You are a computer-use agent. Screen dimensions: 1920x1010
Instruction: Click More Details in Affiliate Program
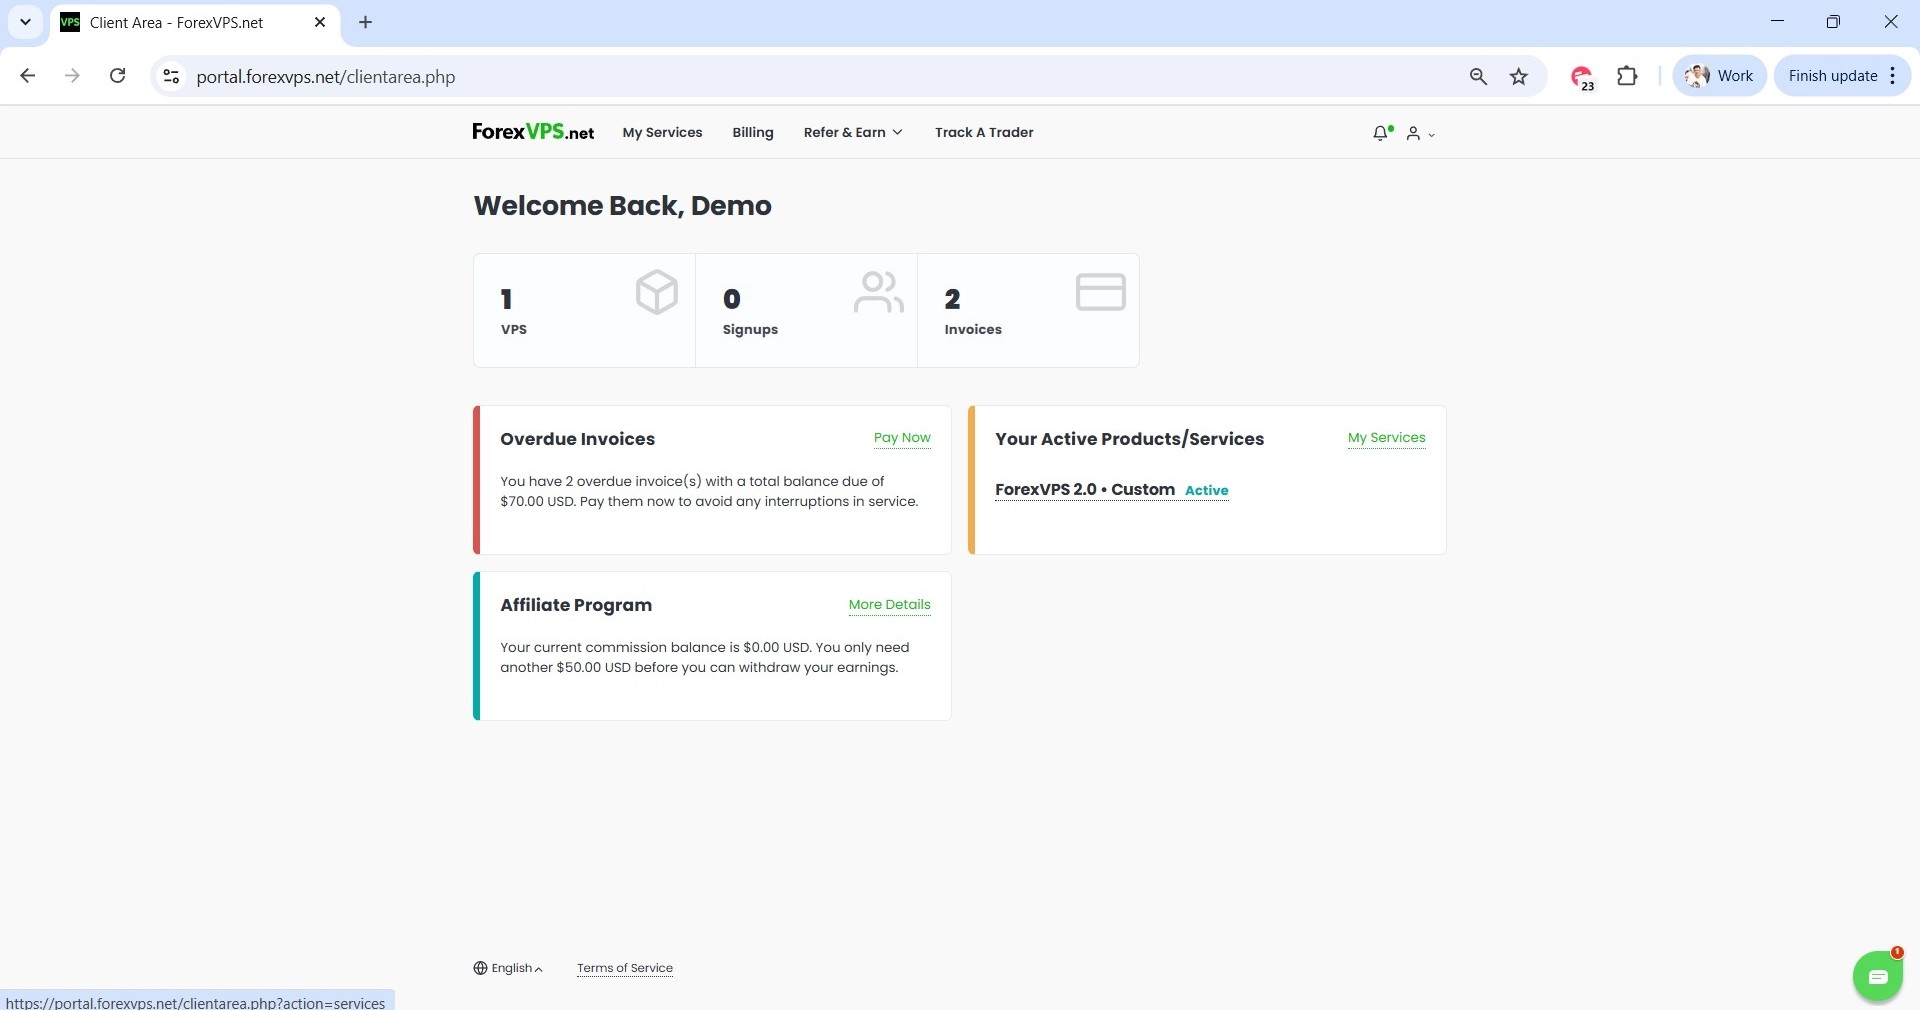pyautogui.click(x=889, y=604)
